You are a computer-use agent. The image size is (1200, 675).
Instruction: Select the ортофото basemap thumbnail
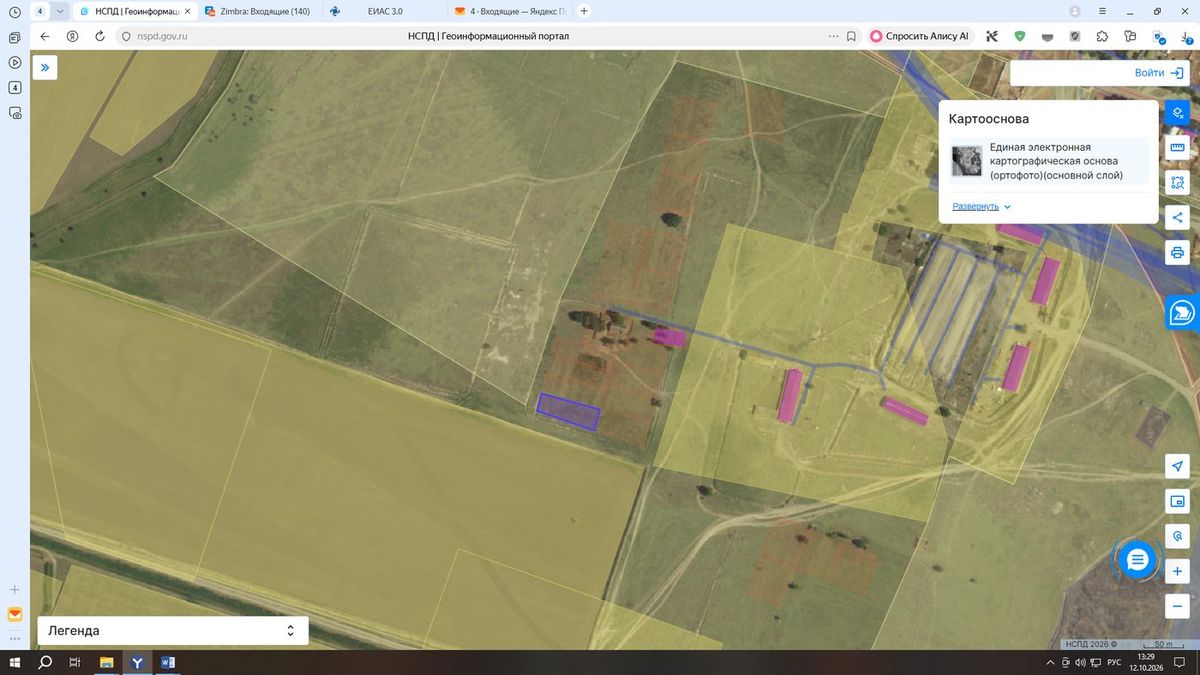pos(967,161)
